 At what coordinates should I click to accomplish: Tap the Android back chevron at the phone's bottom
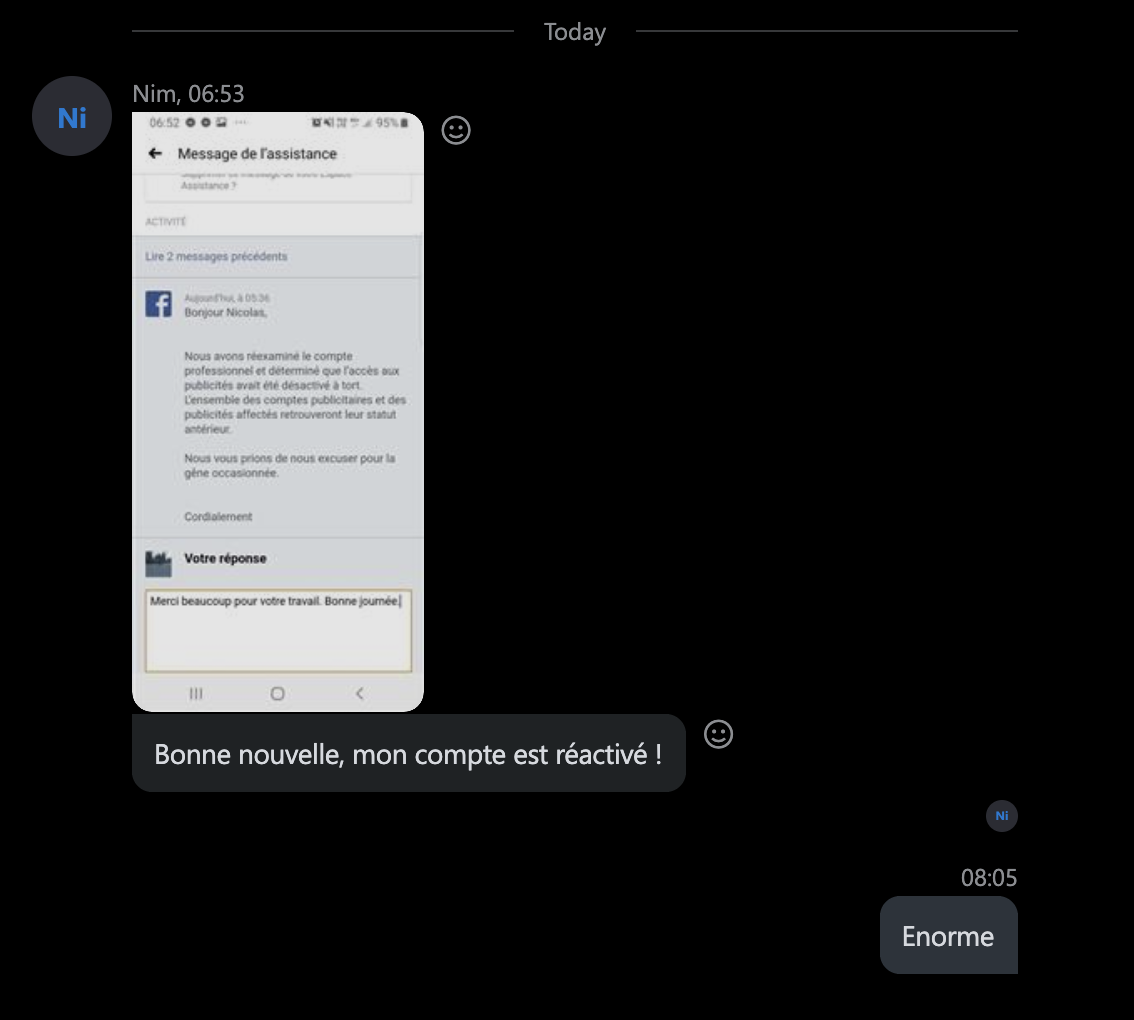360,693
